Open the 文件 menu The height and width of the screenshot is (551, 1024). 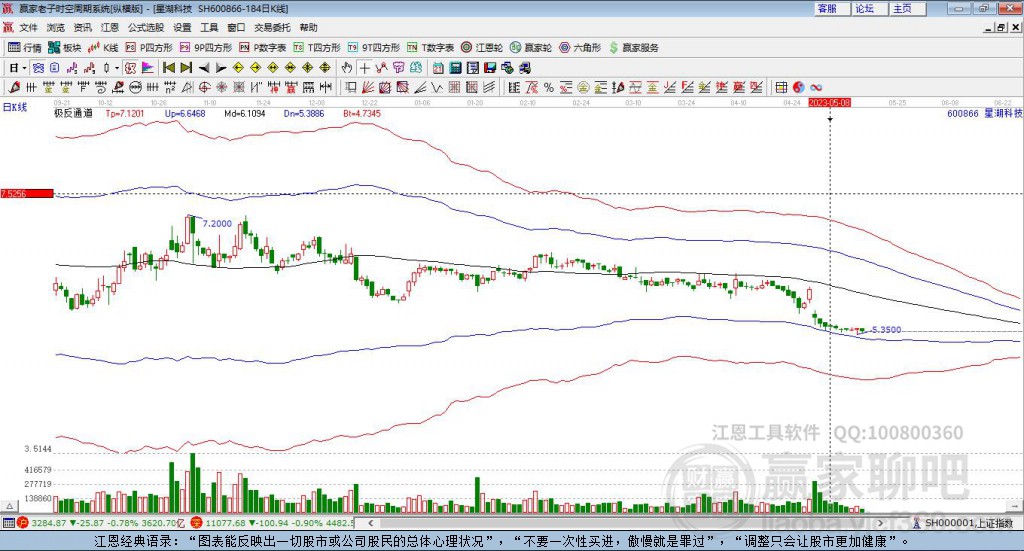point(28,27)
